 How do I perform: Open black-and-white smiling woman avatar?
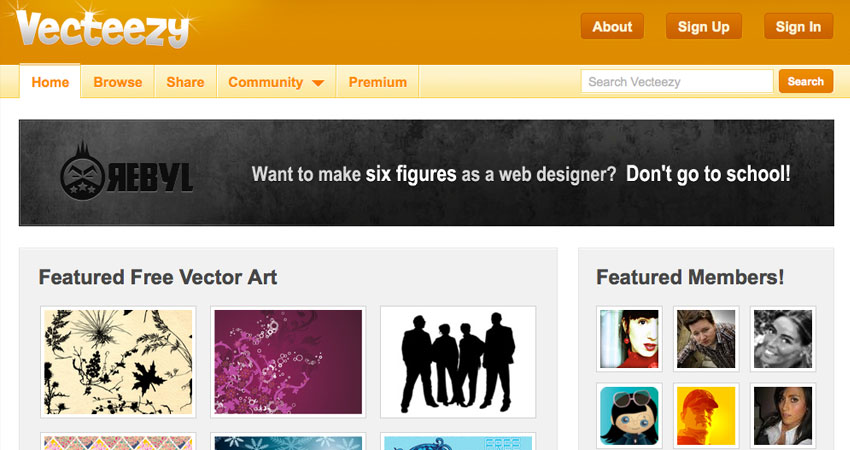(783, 339)
